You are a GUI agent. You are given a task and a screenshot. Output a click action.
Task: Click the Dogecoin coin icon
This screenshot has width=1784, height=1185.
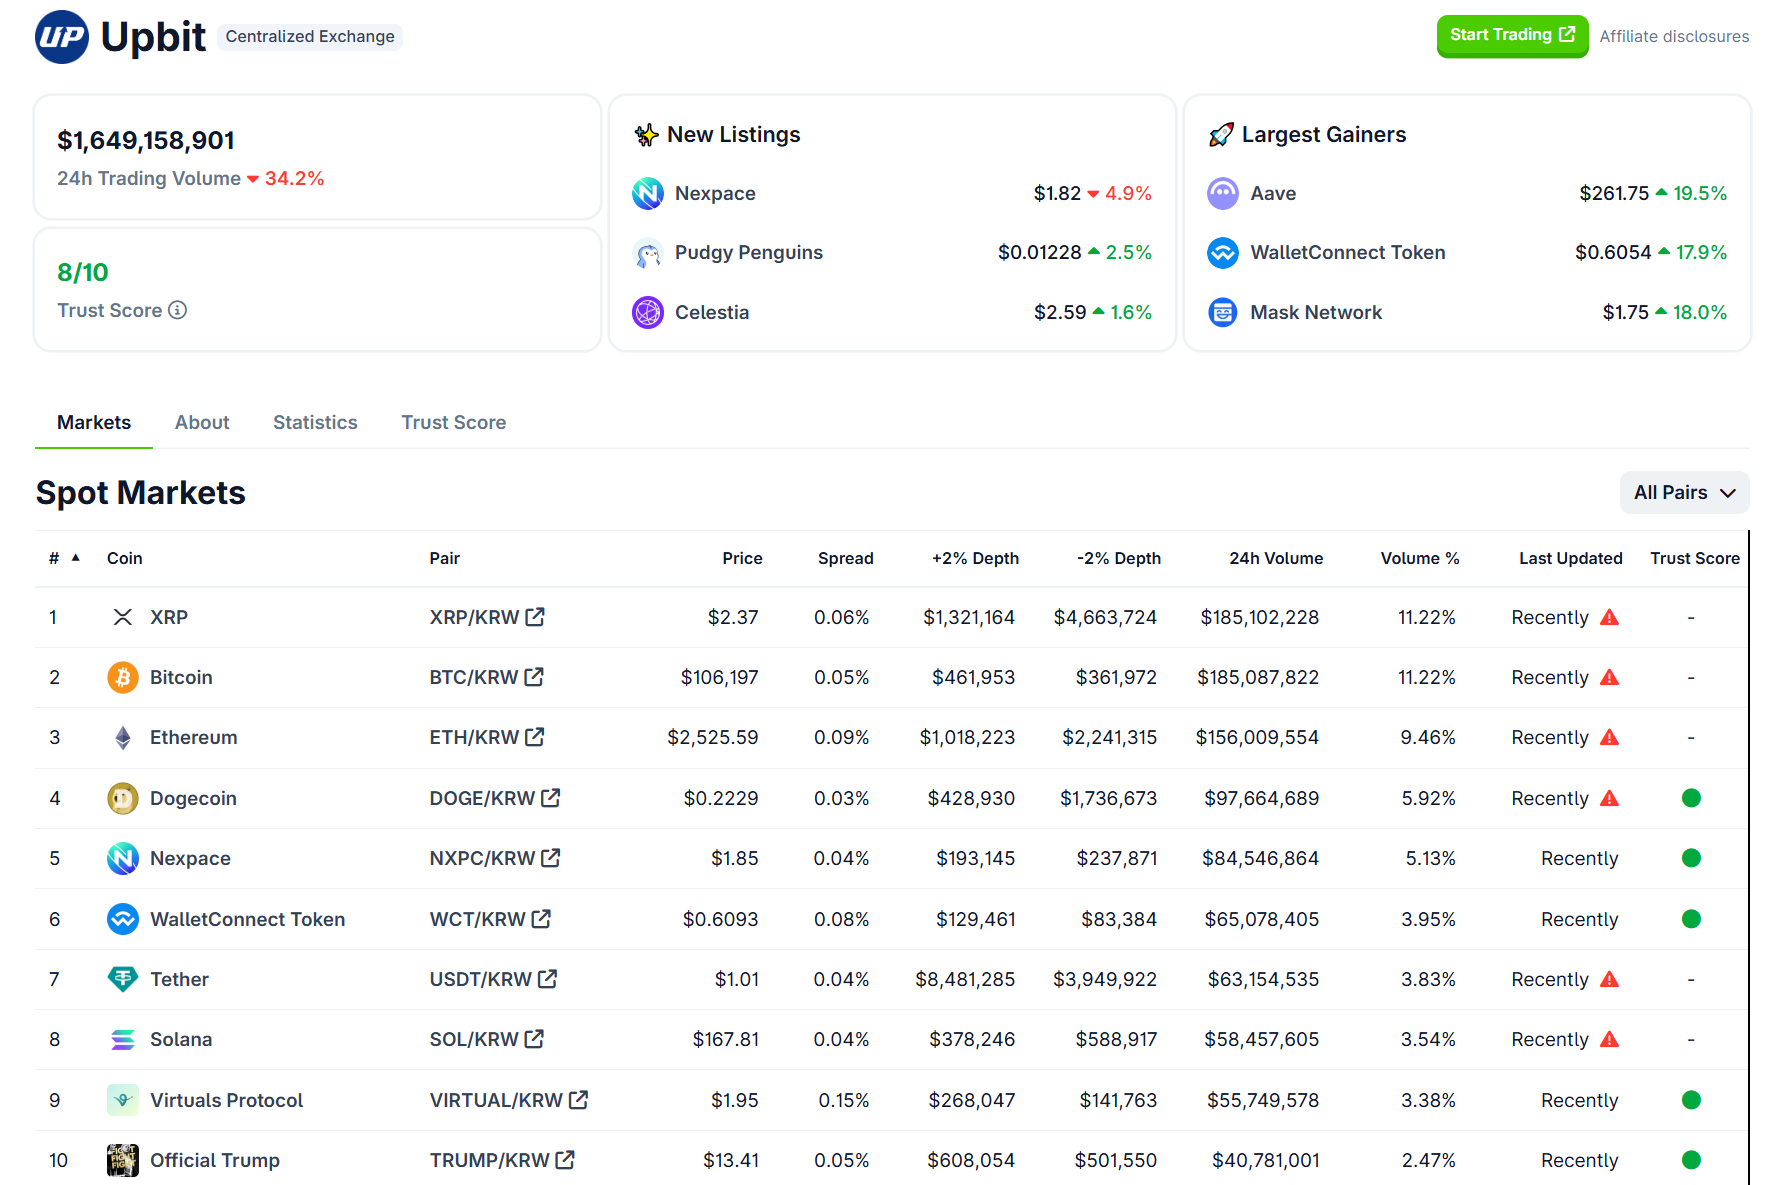tap(123, 798)
